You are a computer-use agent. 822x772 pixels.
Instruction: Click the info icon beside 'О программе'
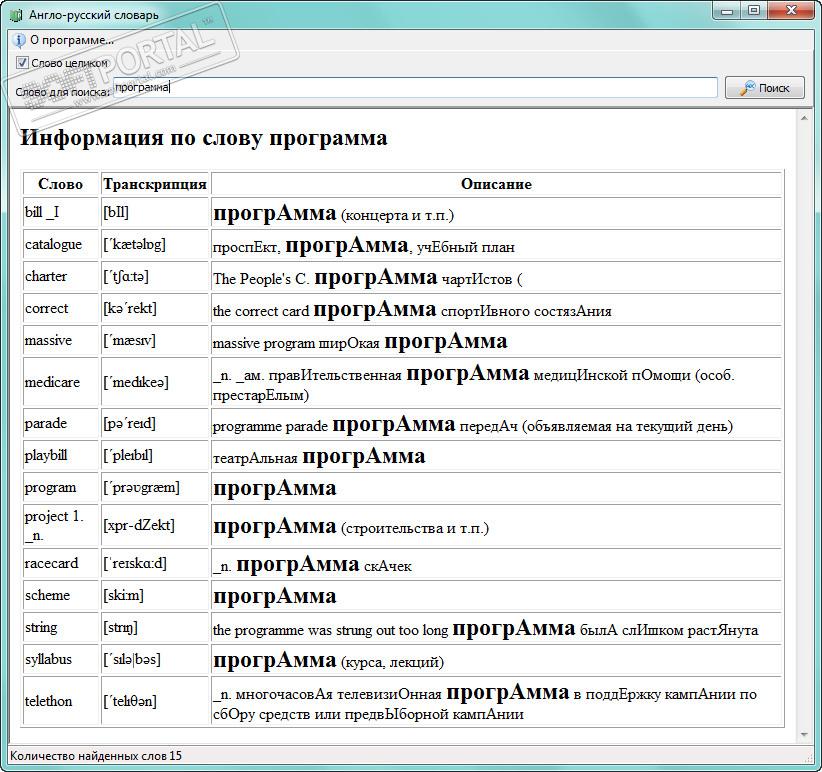19,40
